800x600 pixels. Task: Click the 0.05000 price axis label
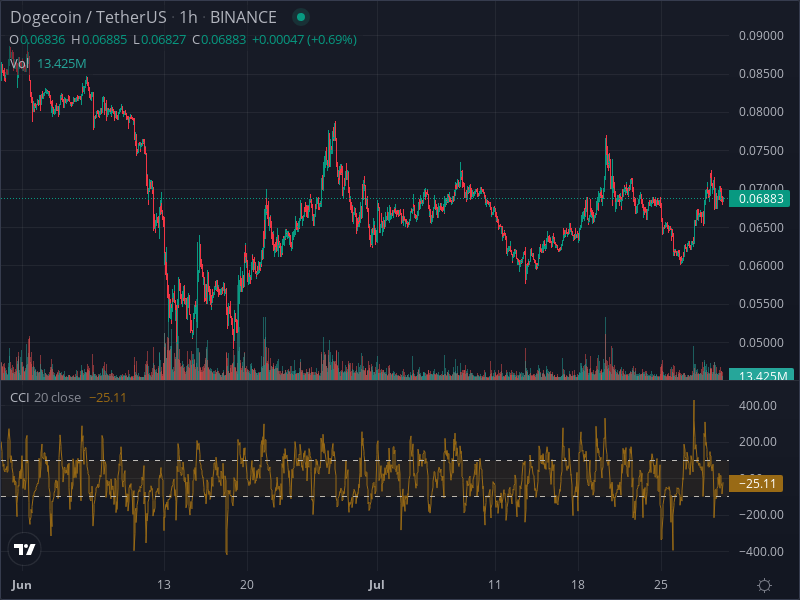761,342
